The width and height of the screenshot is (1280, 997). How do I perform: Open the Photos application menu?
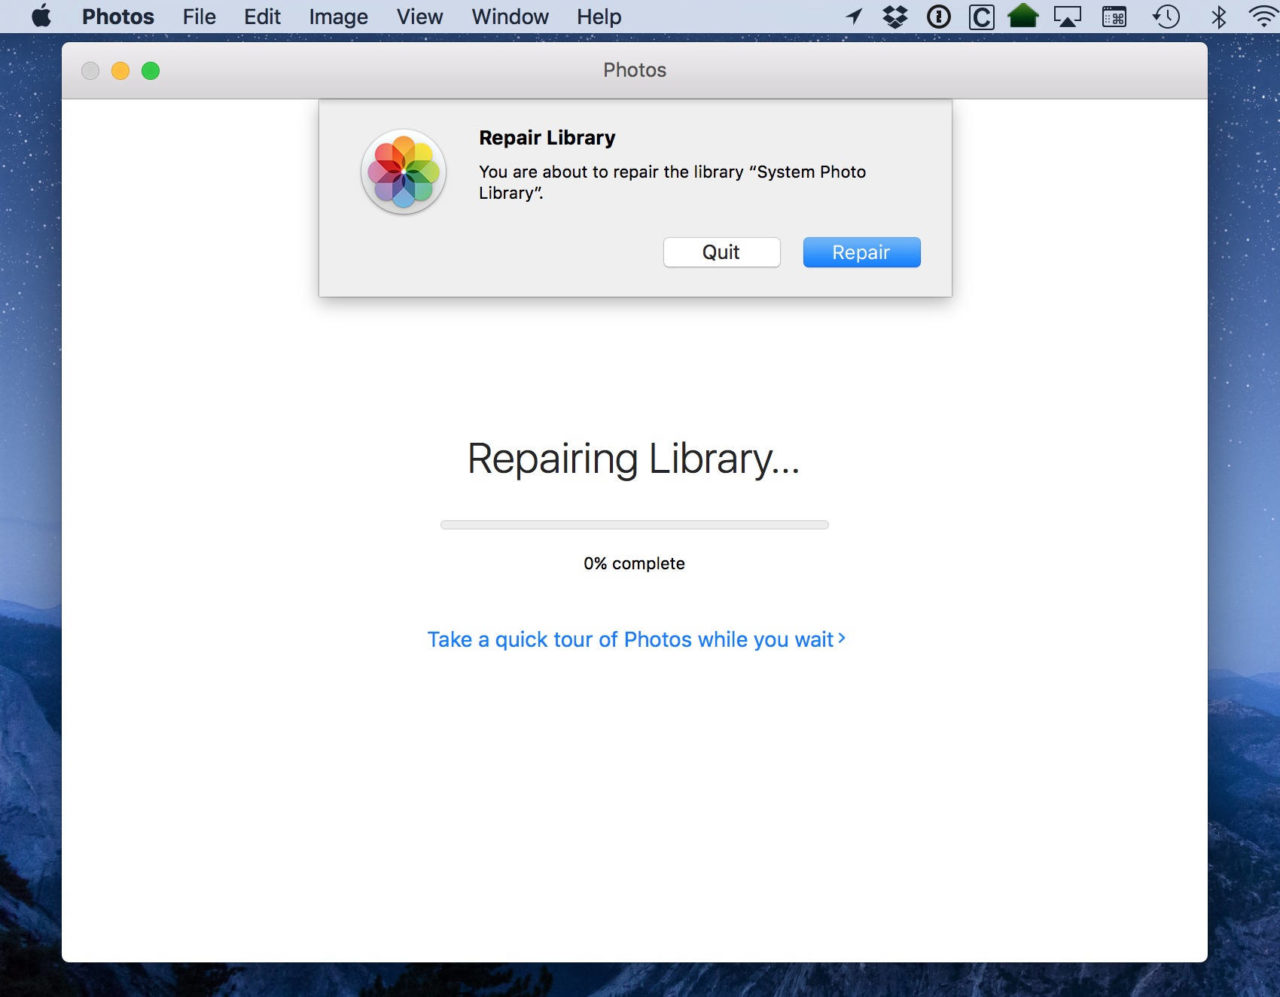pos(118,17)
